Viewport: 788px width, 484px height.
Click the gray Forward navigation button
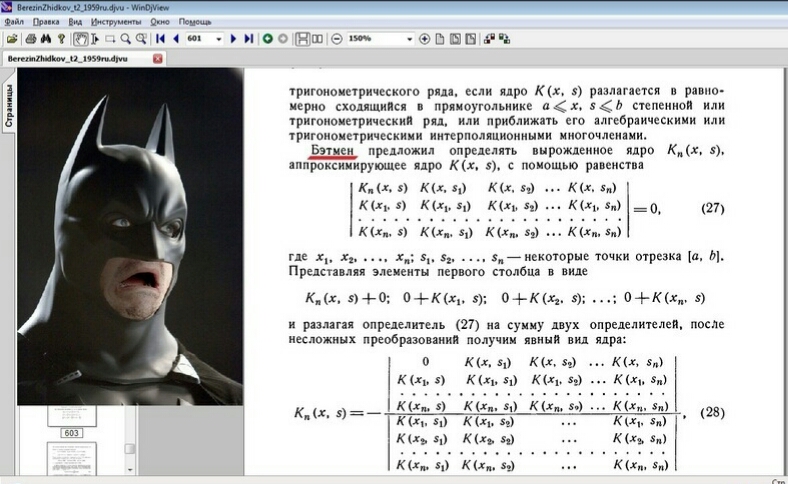point(283,39)
